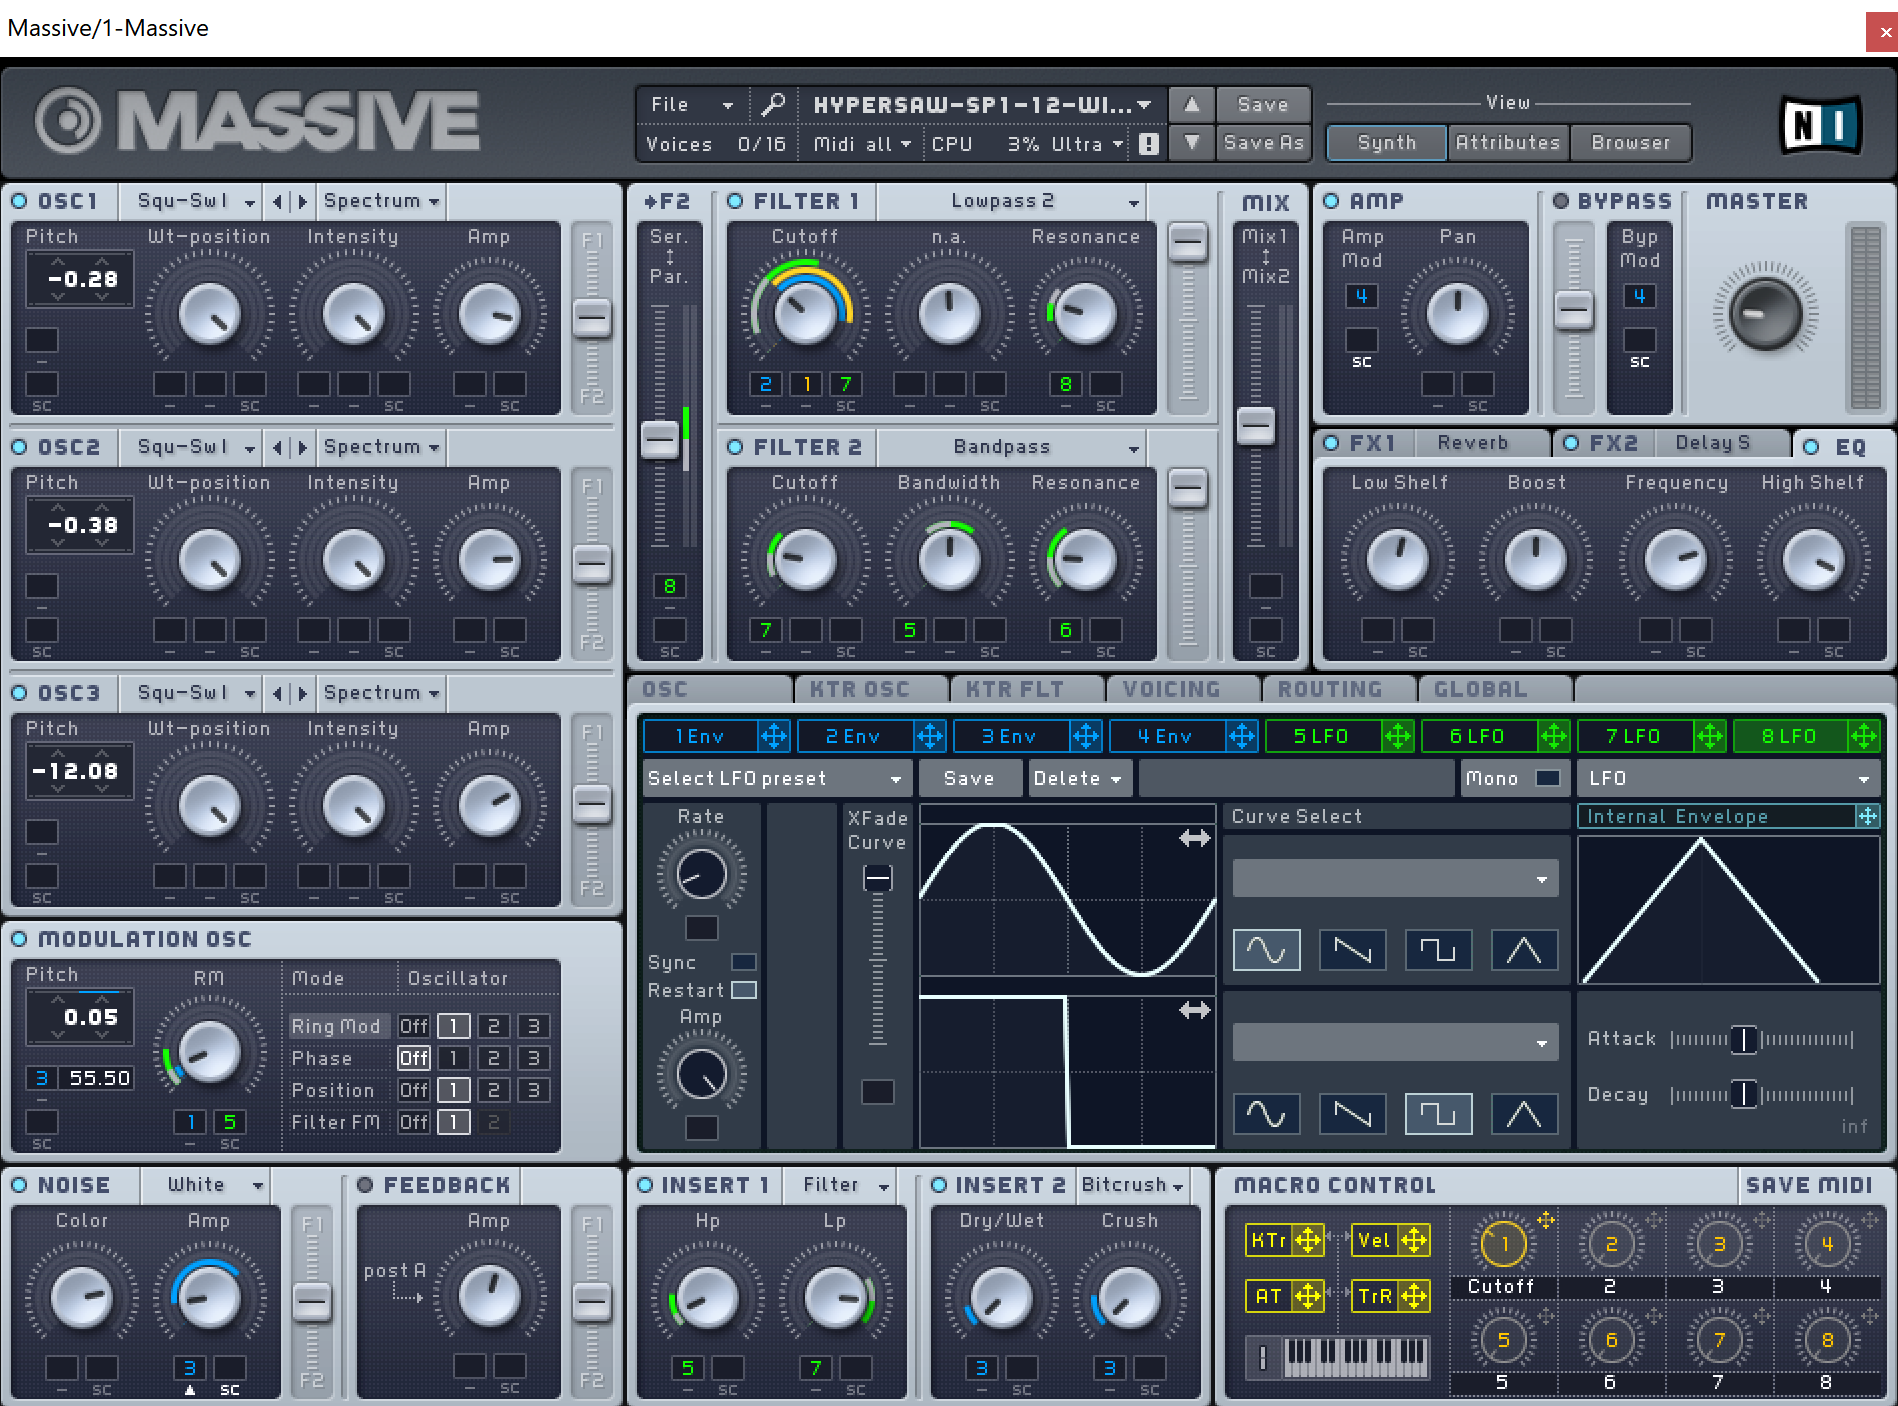Click the TrR macro drag-handle icon
The height and width of the screenshot is (1406, 1898).
(x=1414, y=1297)
